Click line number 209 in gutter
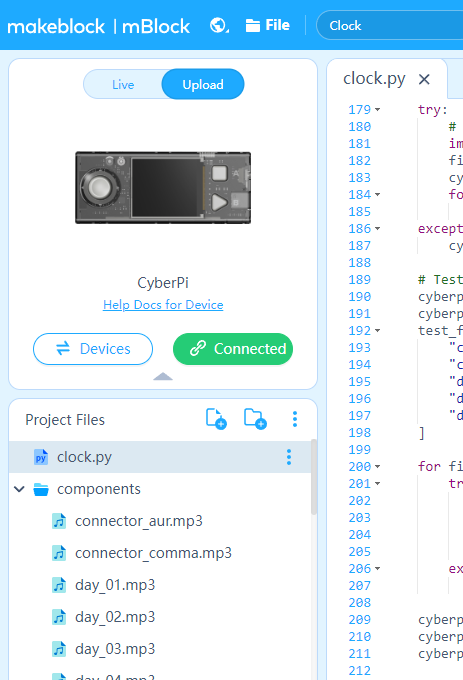Image resolution: width=463 pixels, height=680 pixels. point(359,620)
